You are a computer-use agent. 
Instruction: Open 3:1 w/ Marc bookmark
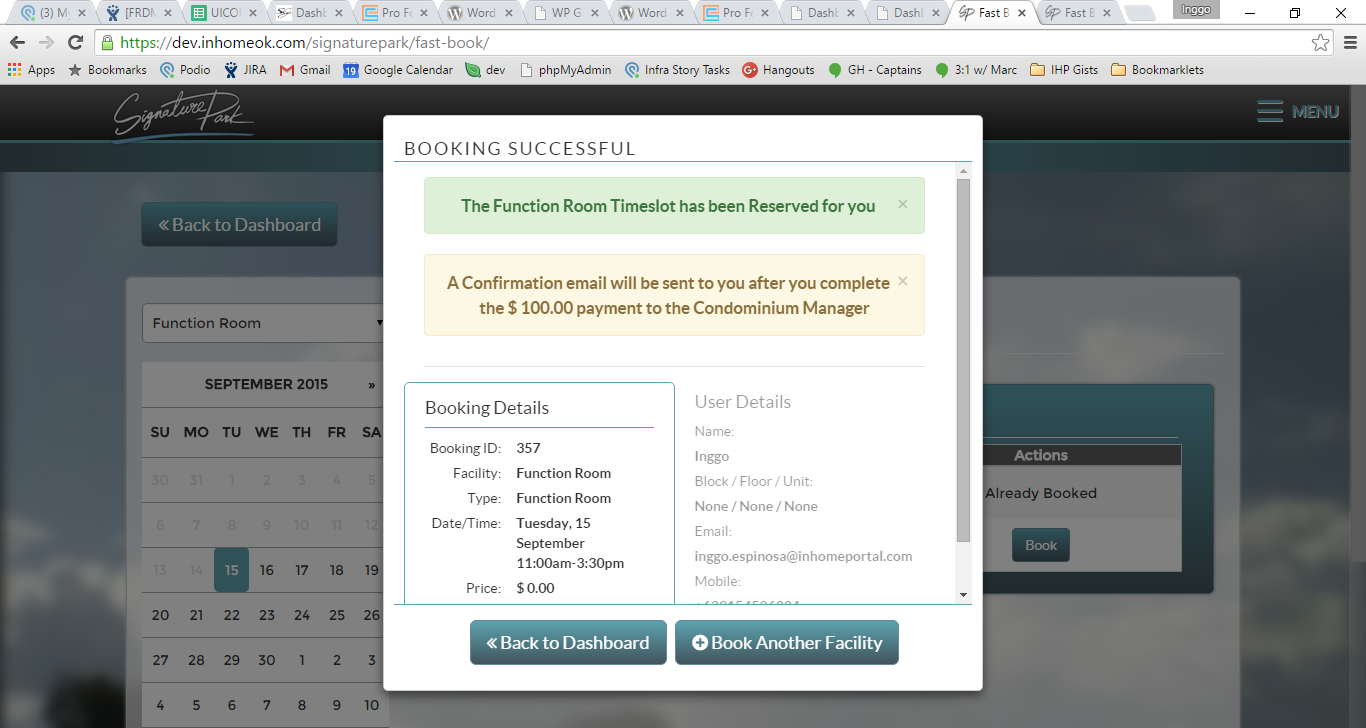tap(976, 70)
